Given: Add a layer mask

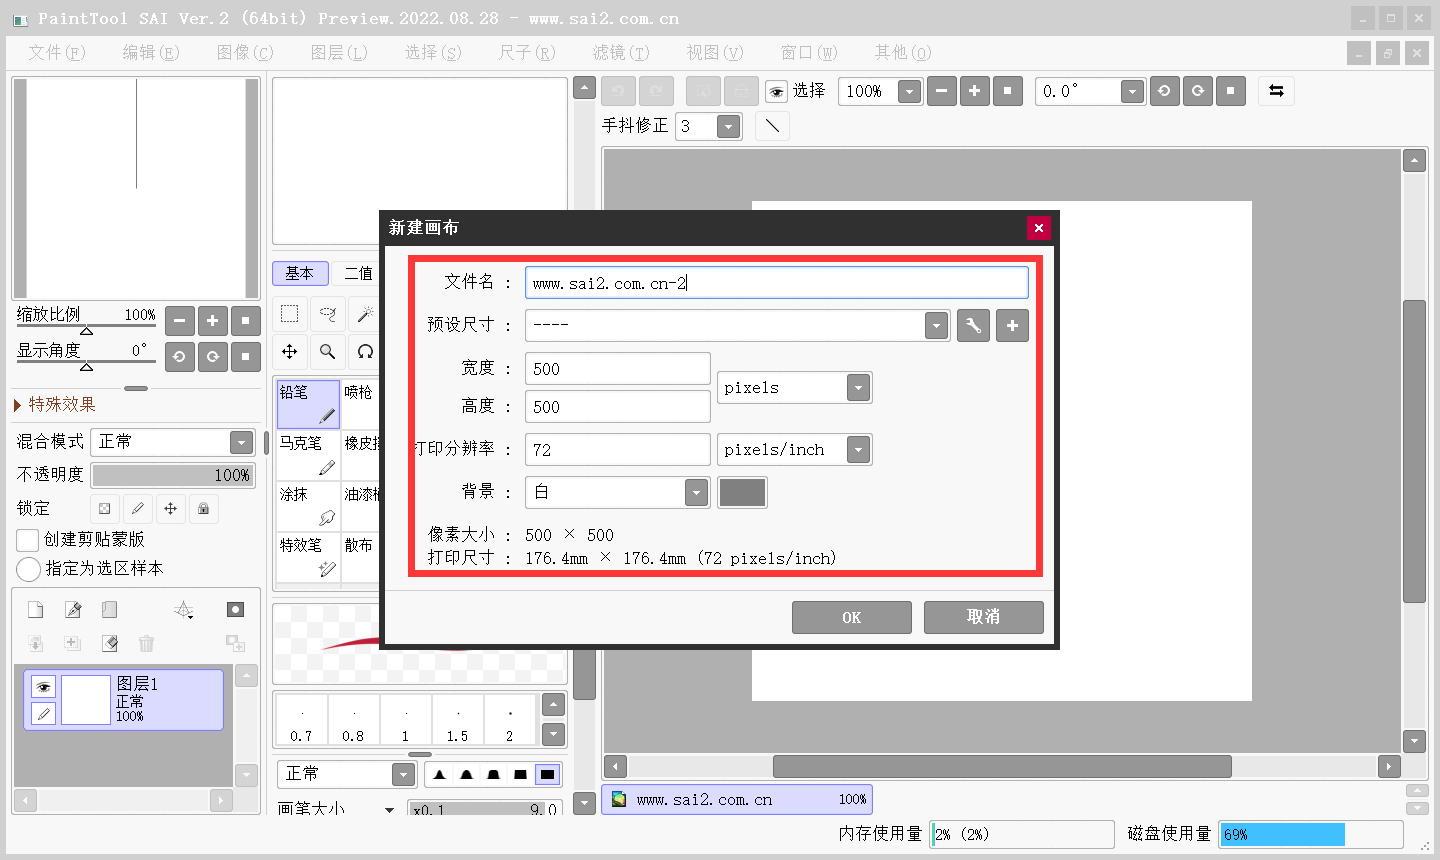Looking at the screenshot, I should click(235, 610).
